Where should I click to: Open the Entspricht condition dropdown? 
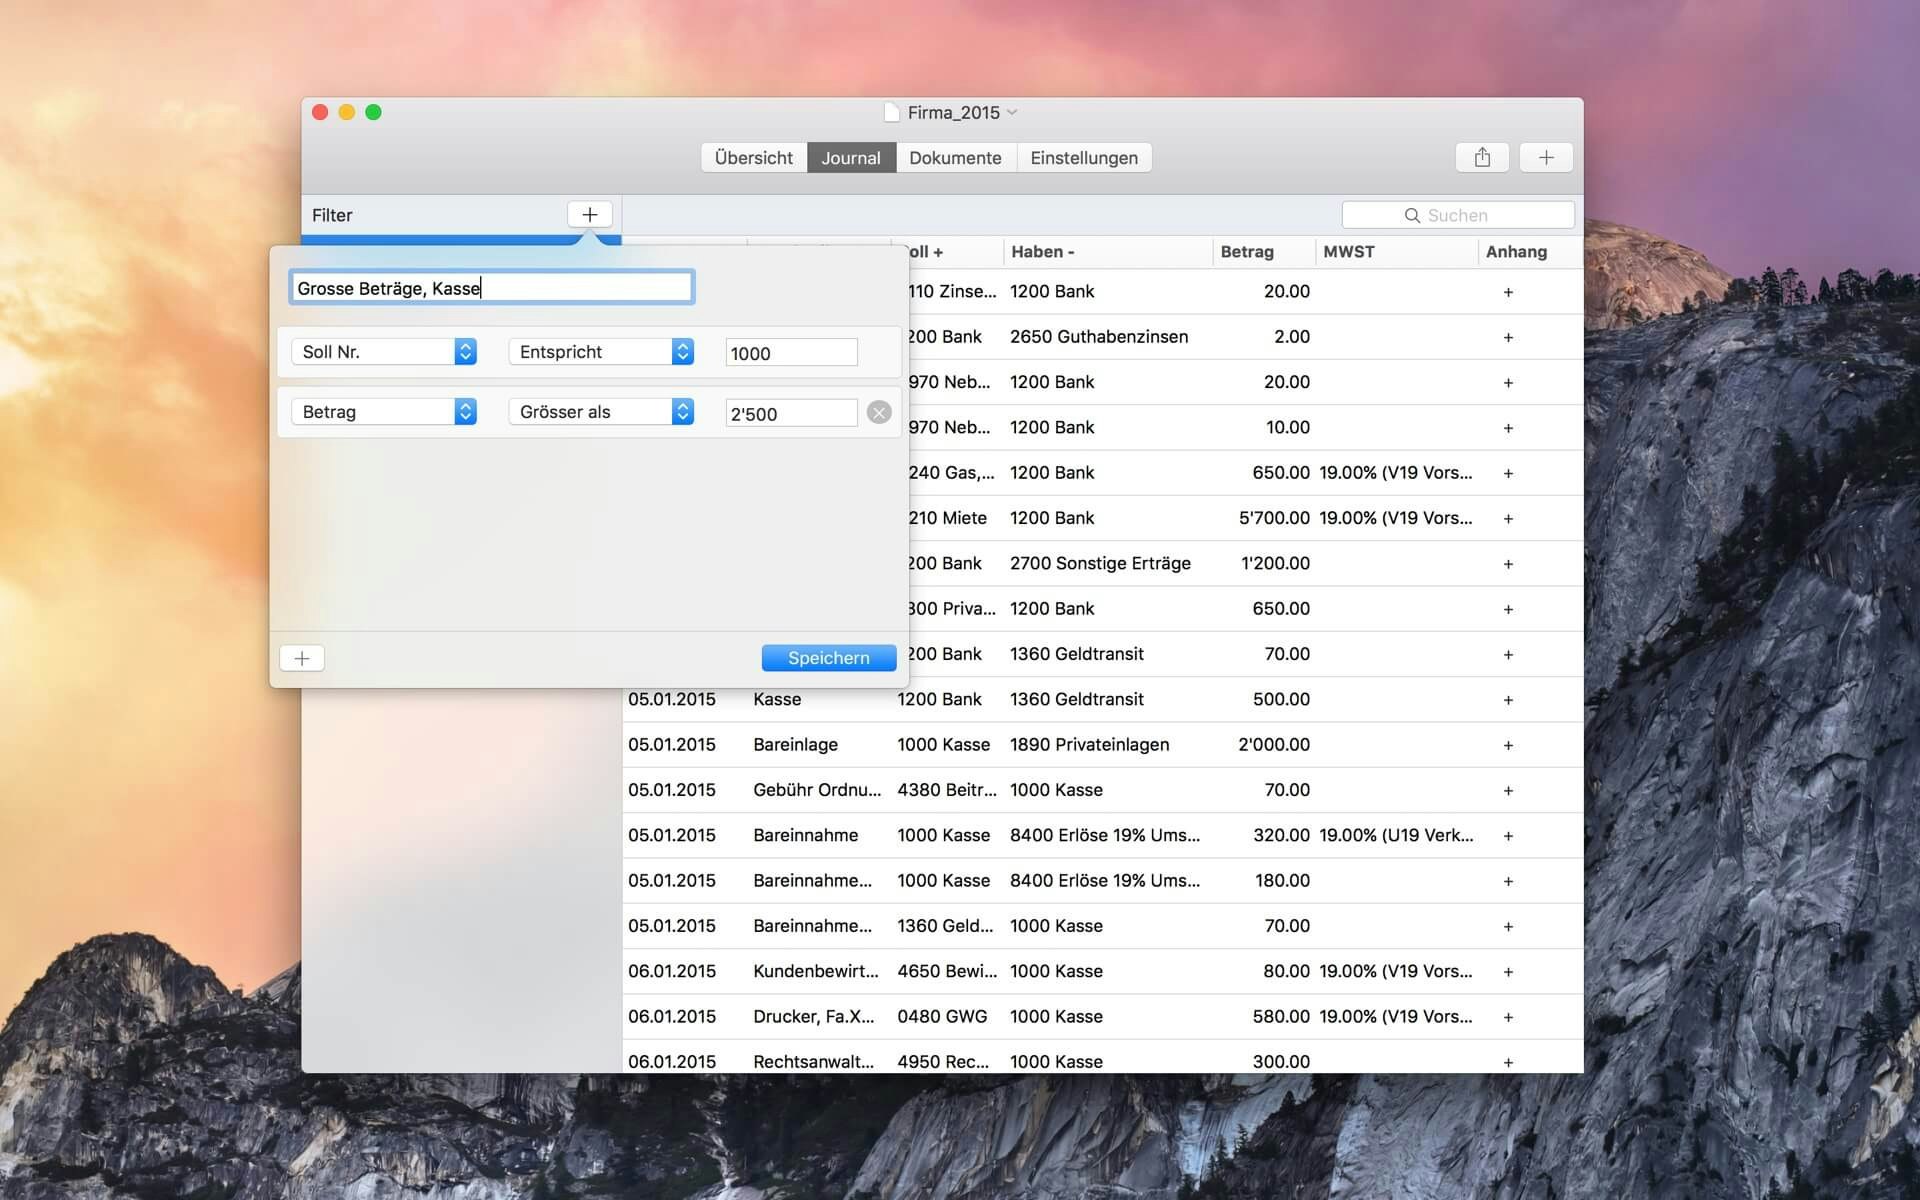601,352
